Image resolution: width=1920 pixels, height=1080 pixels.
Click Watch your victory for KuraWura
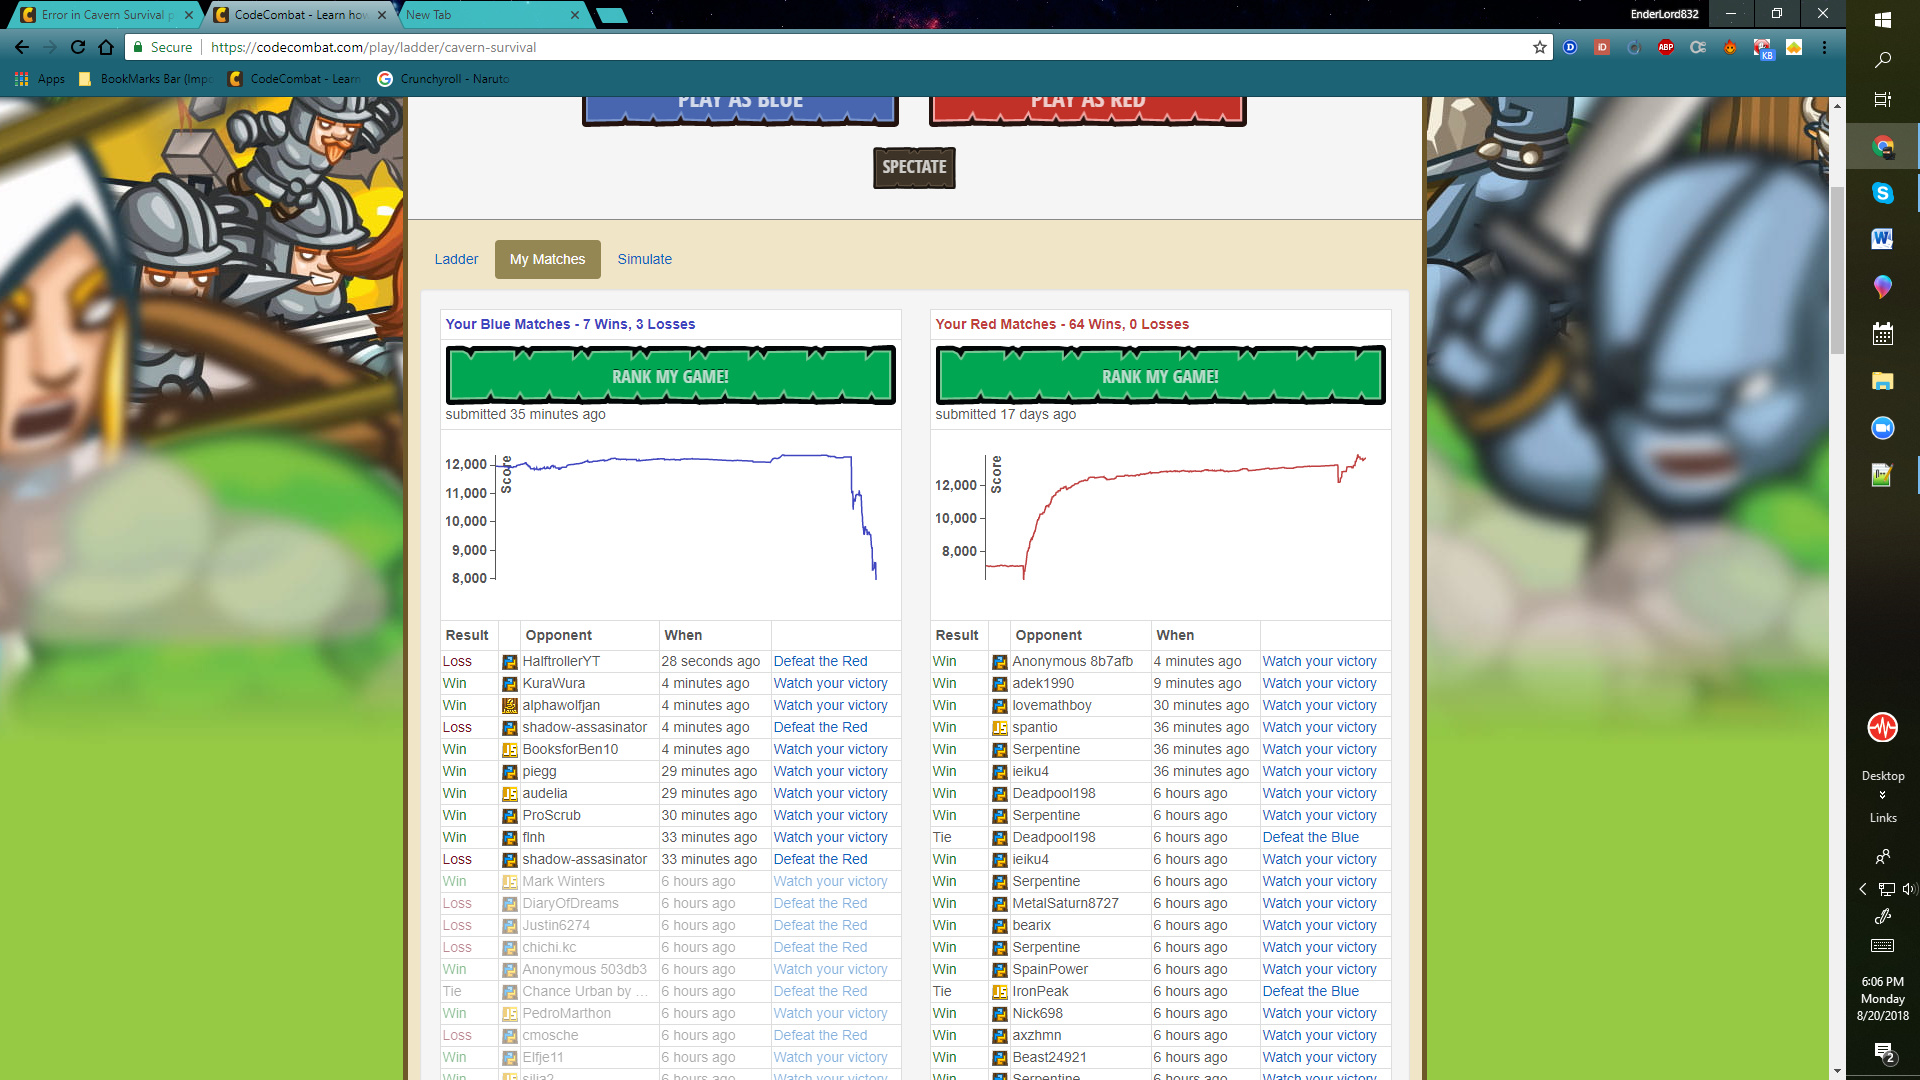[x=830, y=683]
